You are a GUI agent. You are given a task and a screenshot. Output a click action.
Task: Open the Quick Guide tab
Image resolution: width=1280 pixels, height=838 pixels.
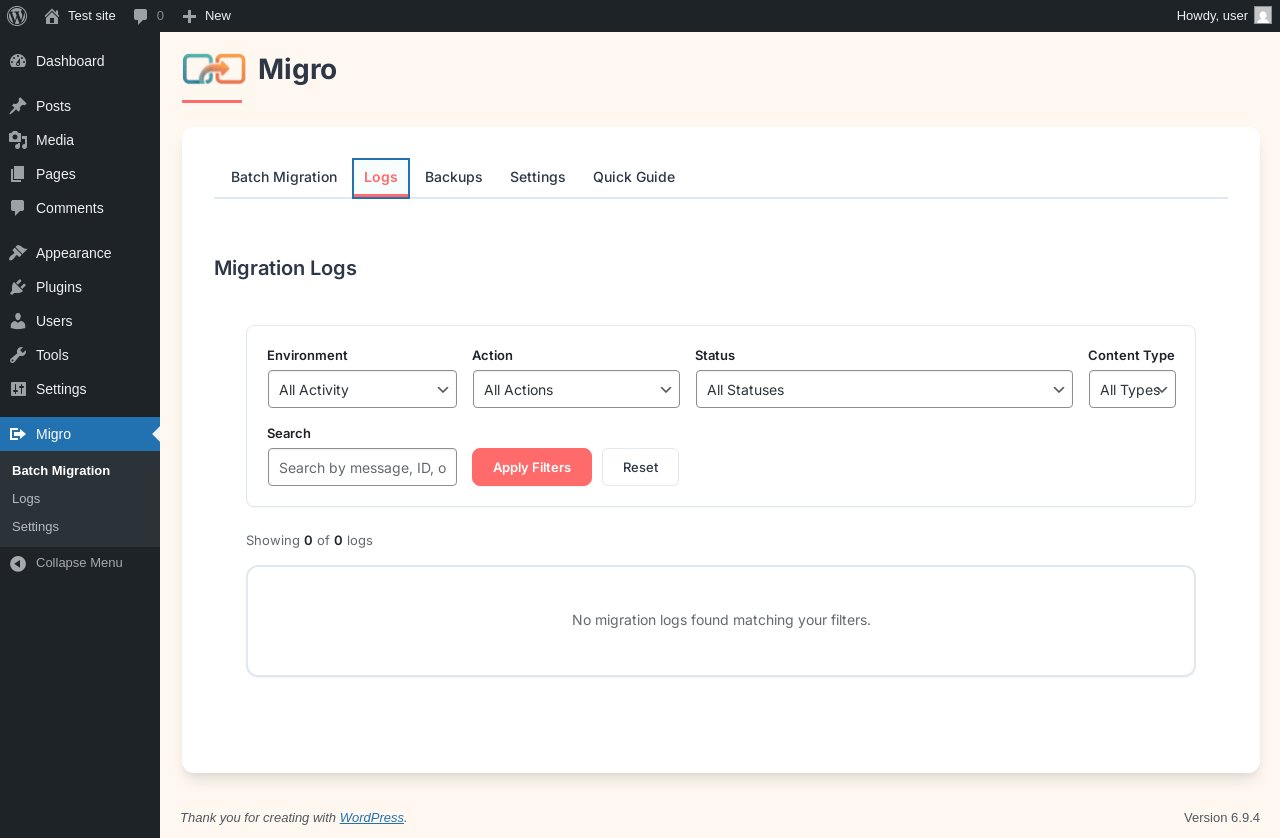point(634,177)
